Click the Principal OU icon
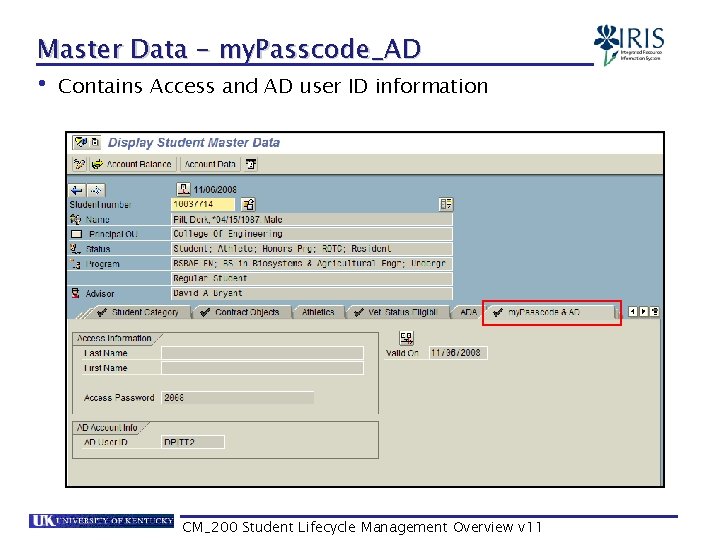The height and width of the screenshot is (540, 720). coord(76,234)
